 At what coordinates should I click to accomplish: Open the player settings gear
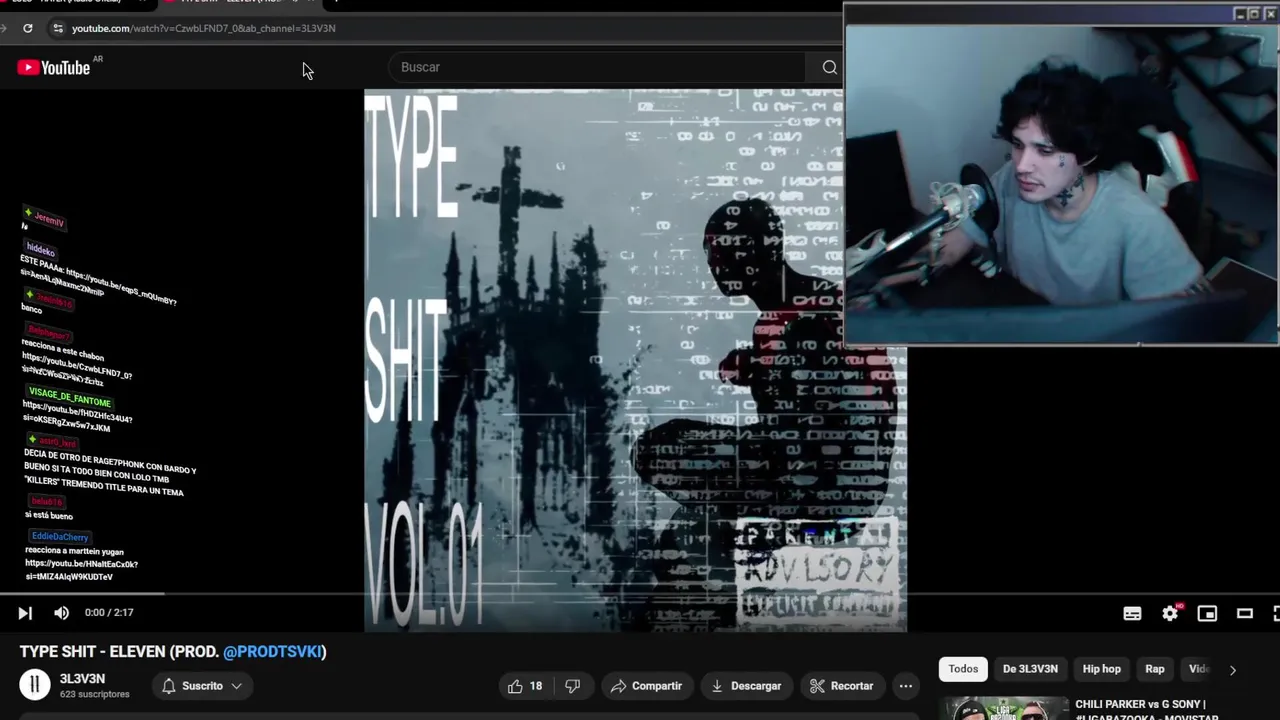pos(1170,614)
